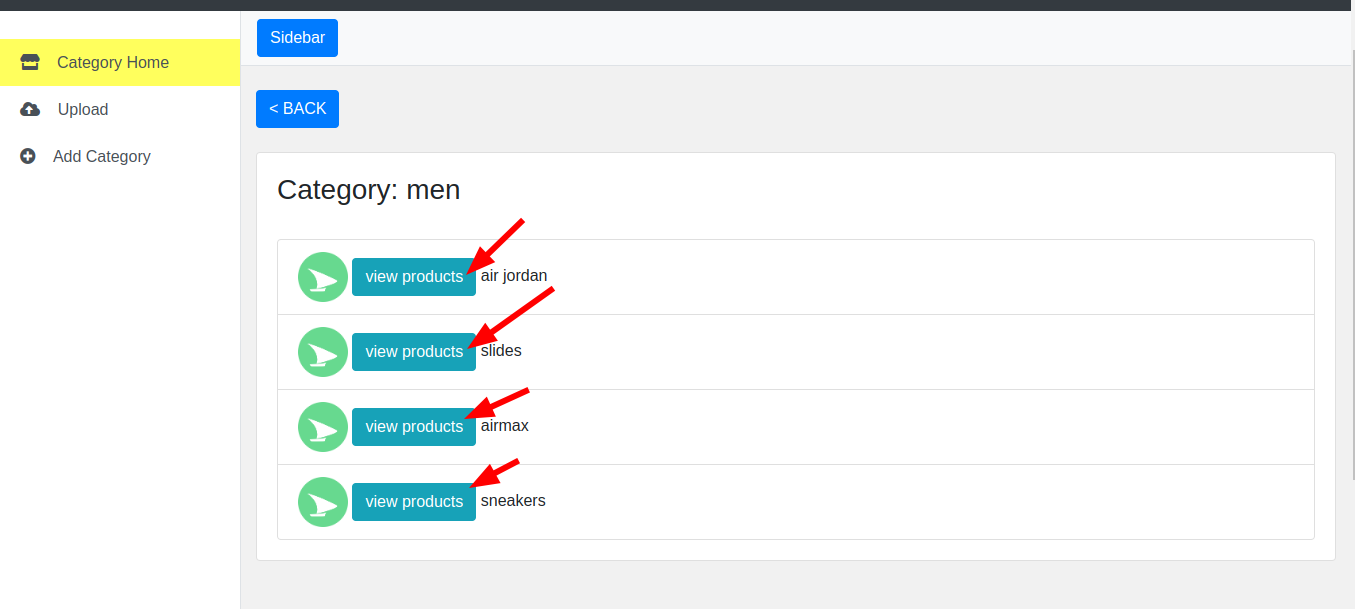Click the green circle icon beside sneakers
1355x609 pixels.
coord(322,501)
